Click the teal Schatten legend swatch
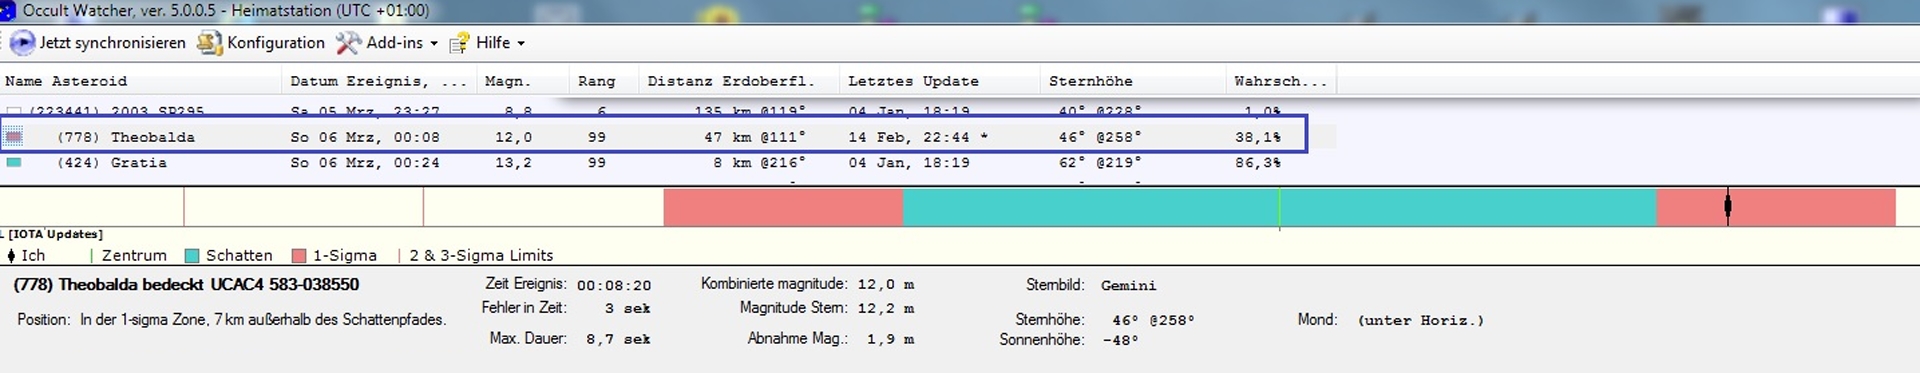1920x373 pixels. [x=192, y=256]
